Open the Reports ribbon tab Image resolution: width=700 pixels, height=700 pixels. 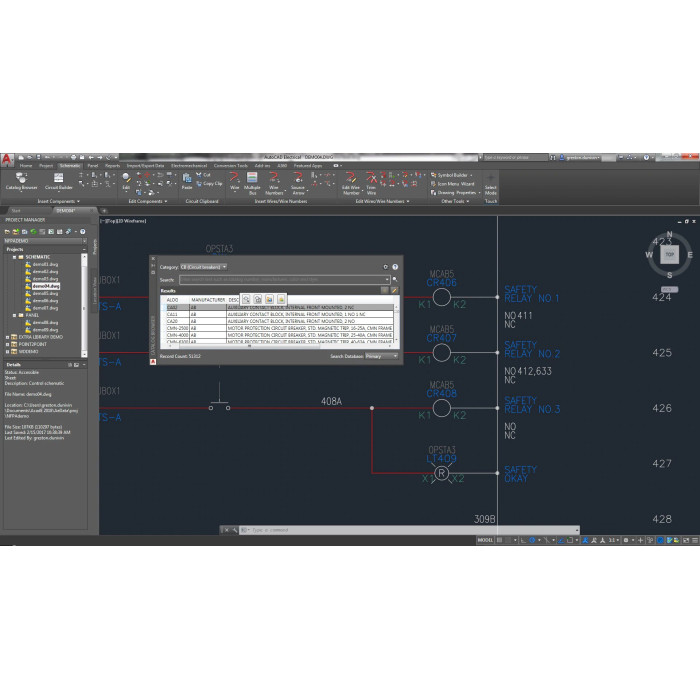pyautogui.click(x=112, y=166)
